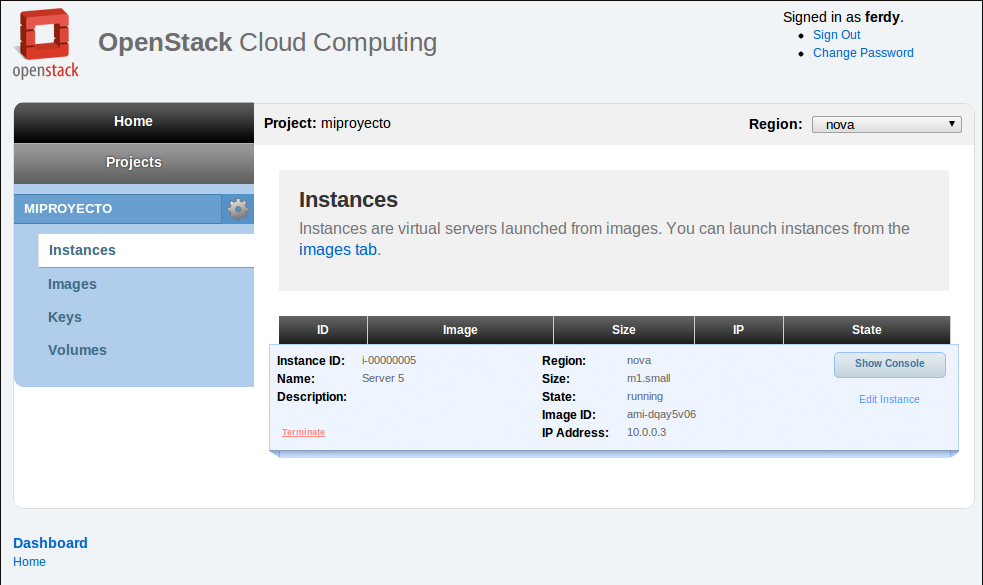Click the Dashboard footer link

(50, 543)
